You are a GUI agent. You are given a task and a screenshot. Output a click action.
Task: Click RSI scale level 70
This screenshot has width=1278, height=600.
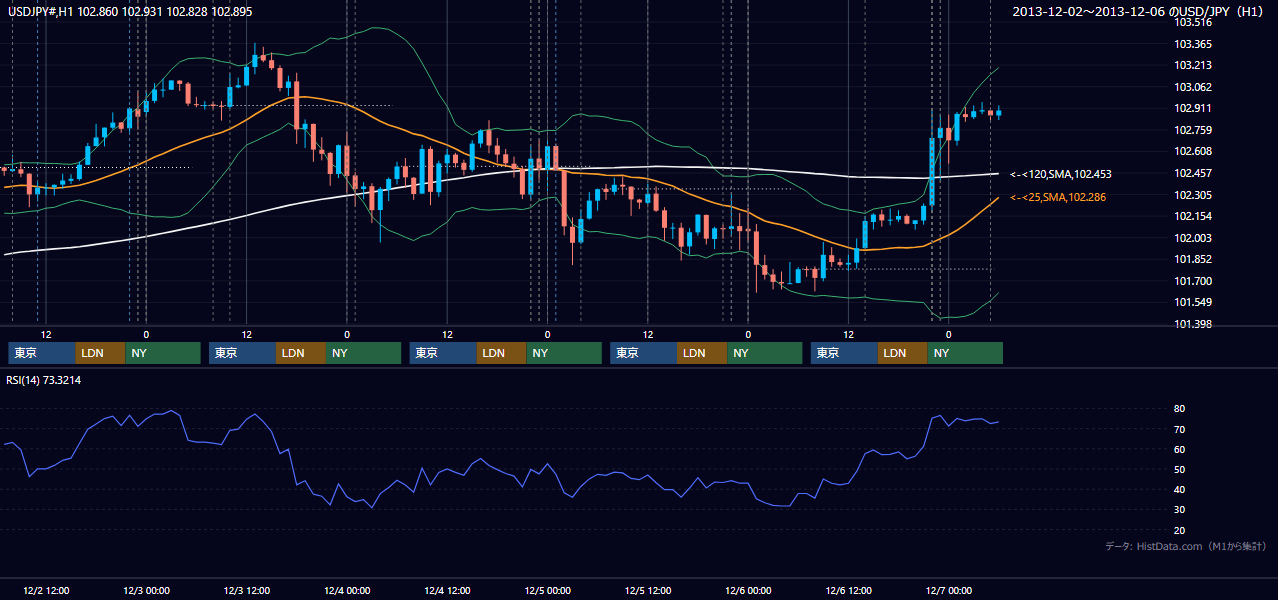1180,429
